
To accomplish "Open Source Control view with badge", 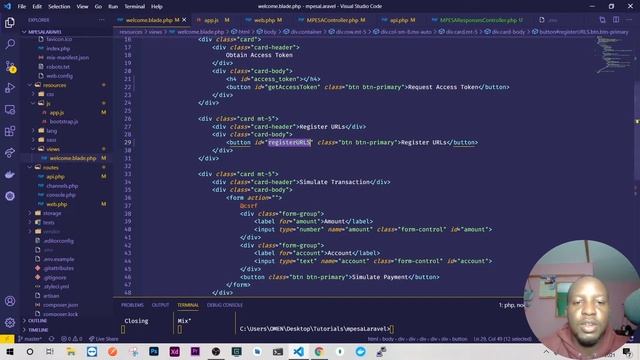I will pos(10,66).
